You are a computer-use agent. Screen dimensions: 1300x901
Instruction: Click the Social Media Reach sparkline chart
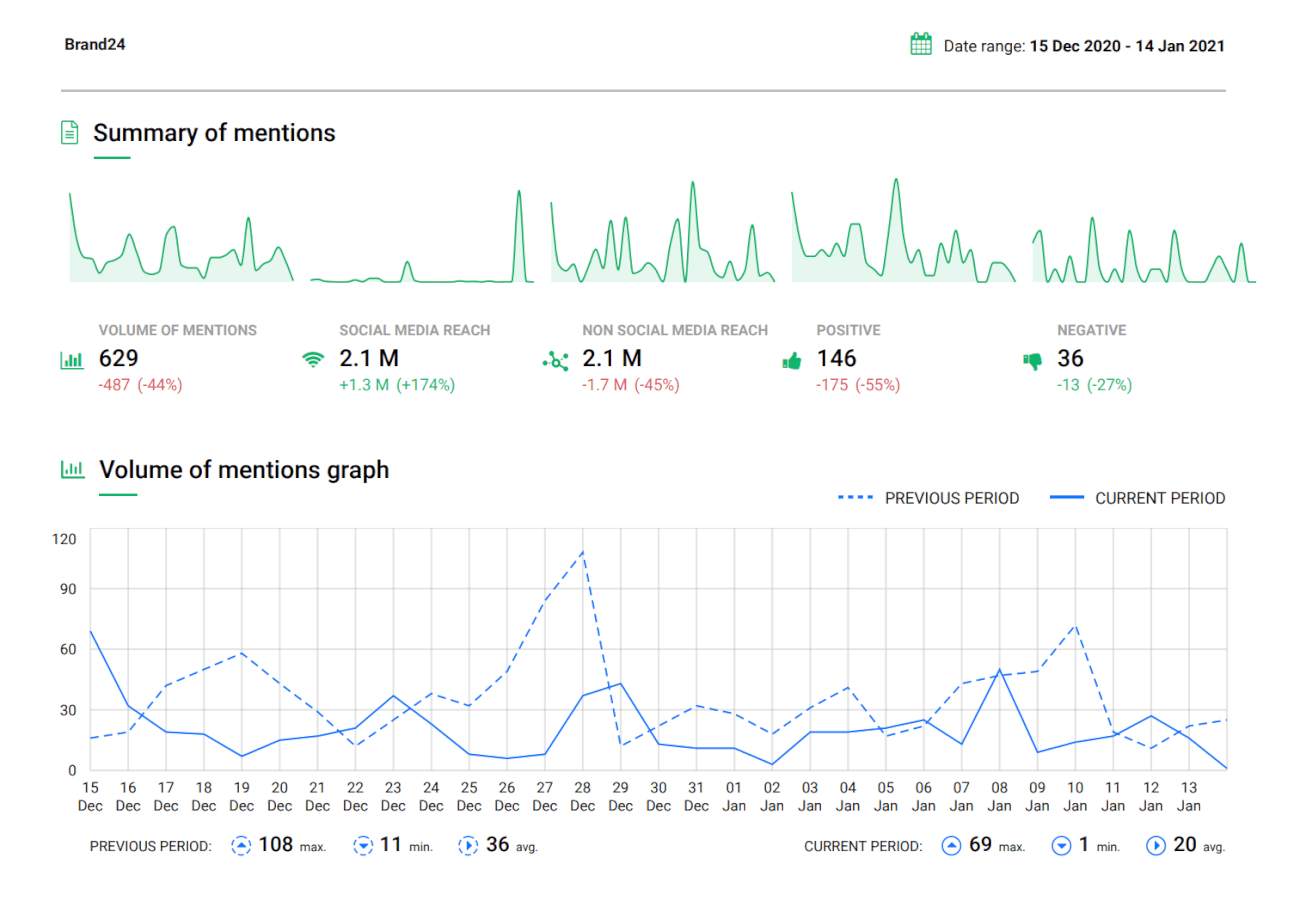point(421,240)
